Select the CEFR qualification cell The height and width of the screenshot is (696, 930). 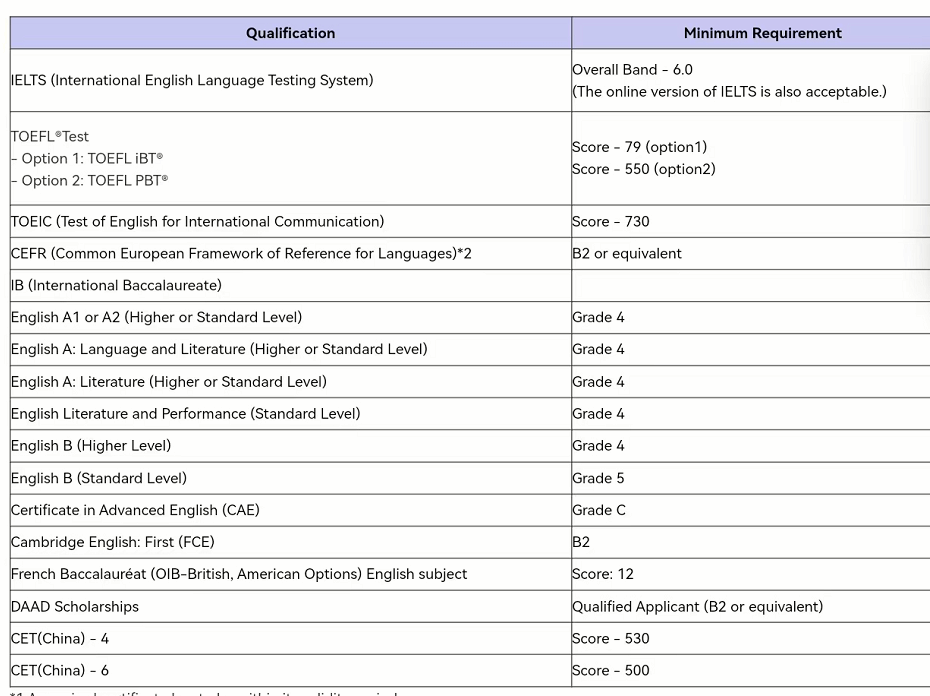pos(241,253)
